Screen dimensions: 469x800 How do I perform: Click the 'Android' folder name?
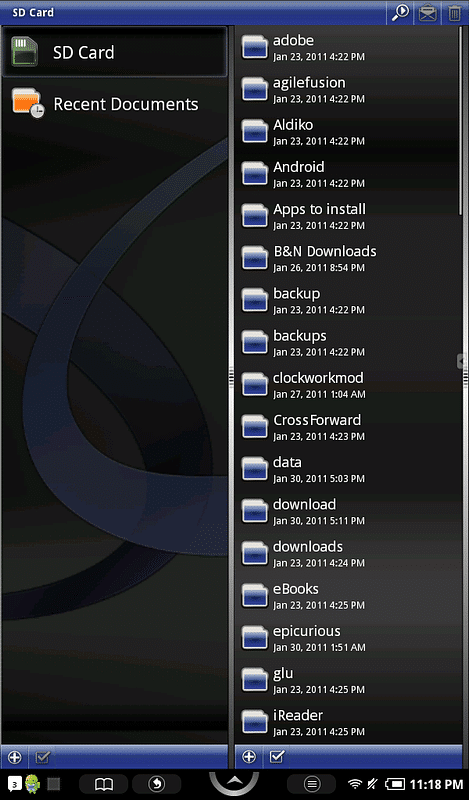[x=299, y=167]
